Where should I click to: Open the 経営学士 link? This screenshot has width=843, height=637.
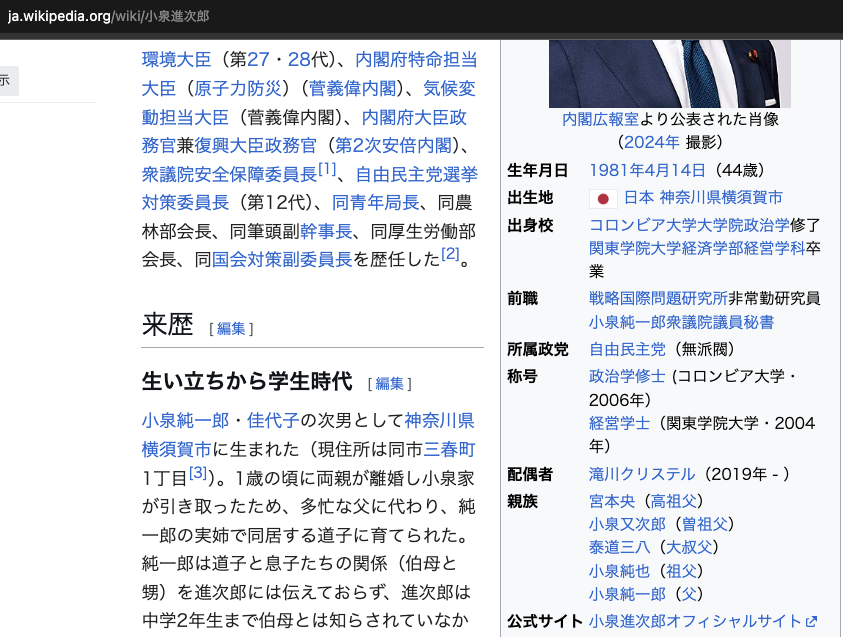(x=620, y=423)
